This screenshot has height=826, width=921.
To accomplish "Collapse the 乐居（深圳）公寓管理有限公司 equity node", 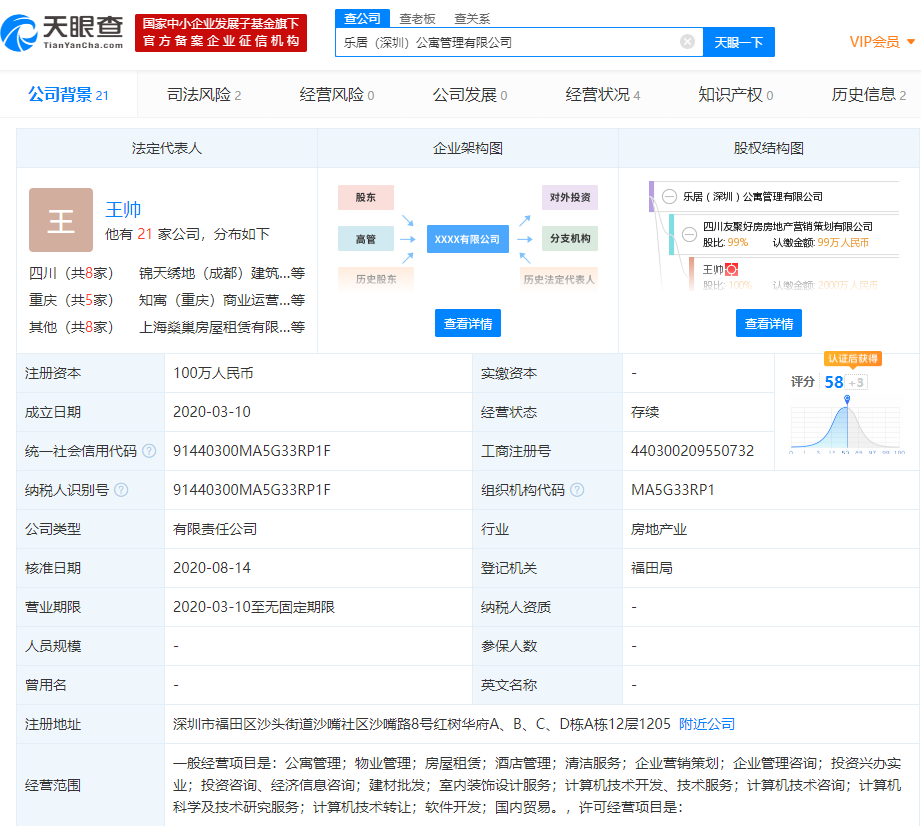I will (669, 197).
